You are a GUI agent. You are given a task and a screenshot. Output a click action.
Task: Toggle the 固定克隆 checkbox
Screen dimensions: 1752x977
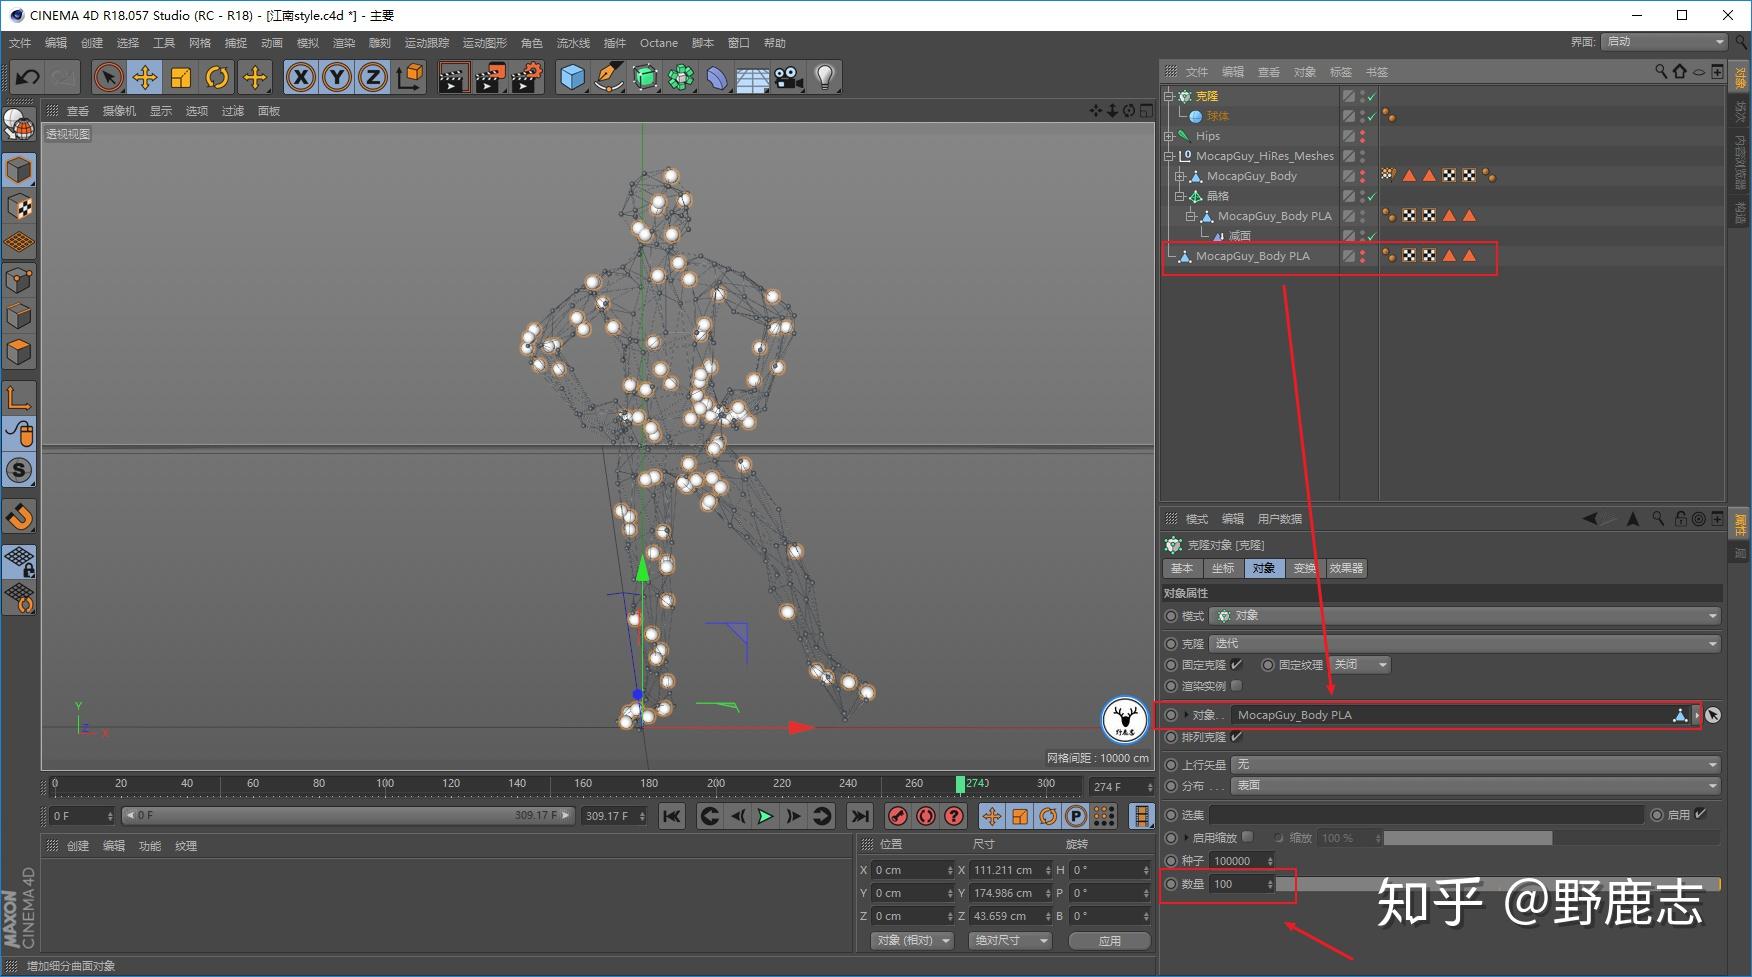pyautogui.click(x=1237, y=664)
